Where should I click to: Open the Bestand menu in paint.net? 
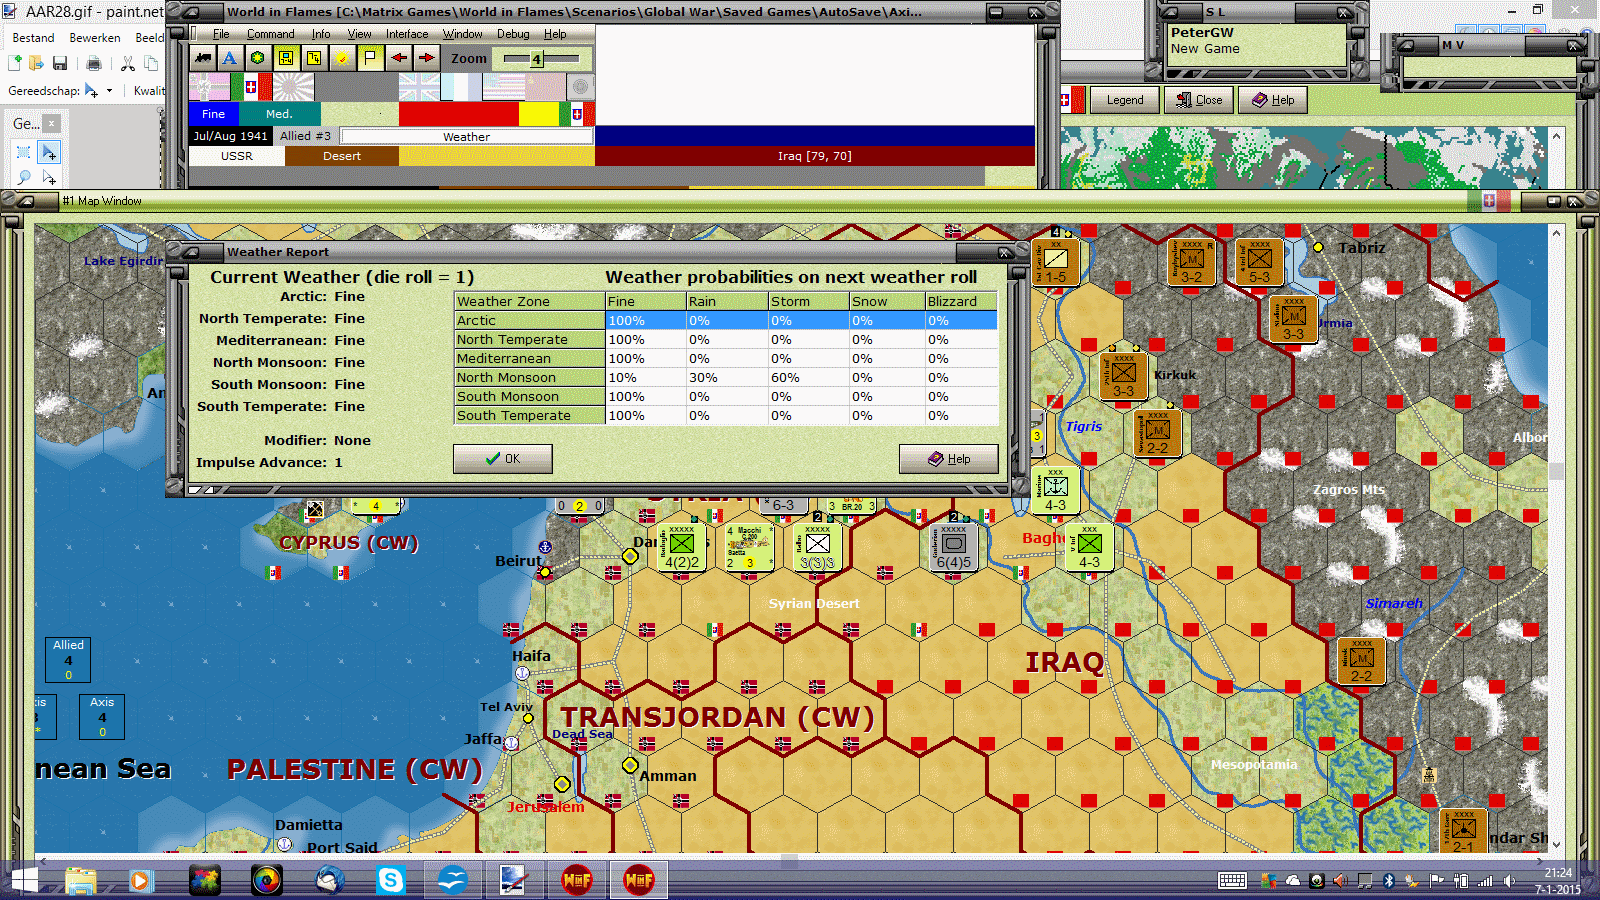(33, 38)
